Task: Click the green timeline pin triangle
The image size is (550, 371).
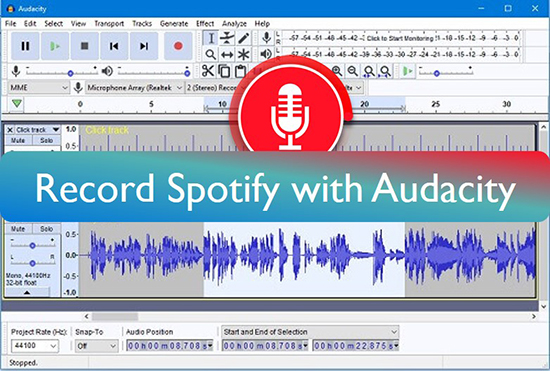Action: pyautogui.click(x=17, y=103)
